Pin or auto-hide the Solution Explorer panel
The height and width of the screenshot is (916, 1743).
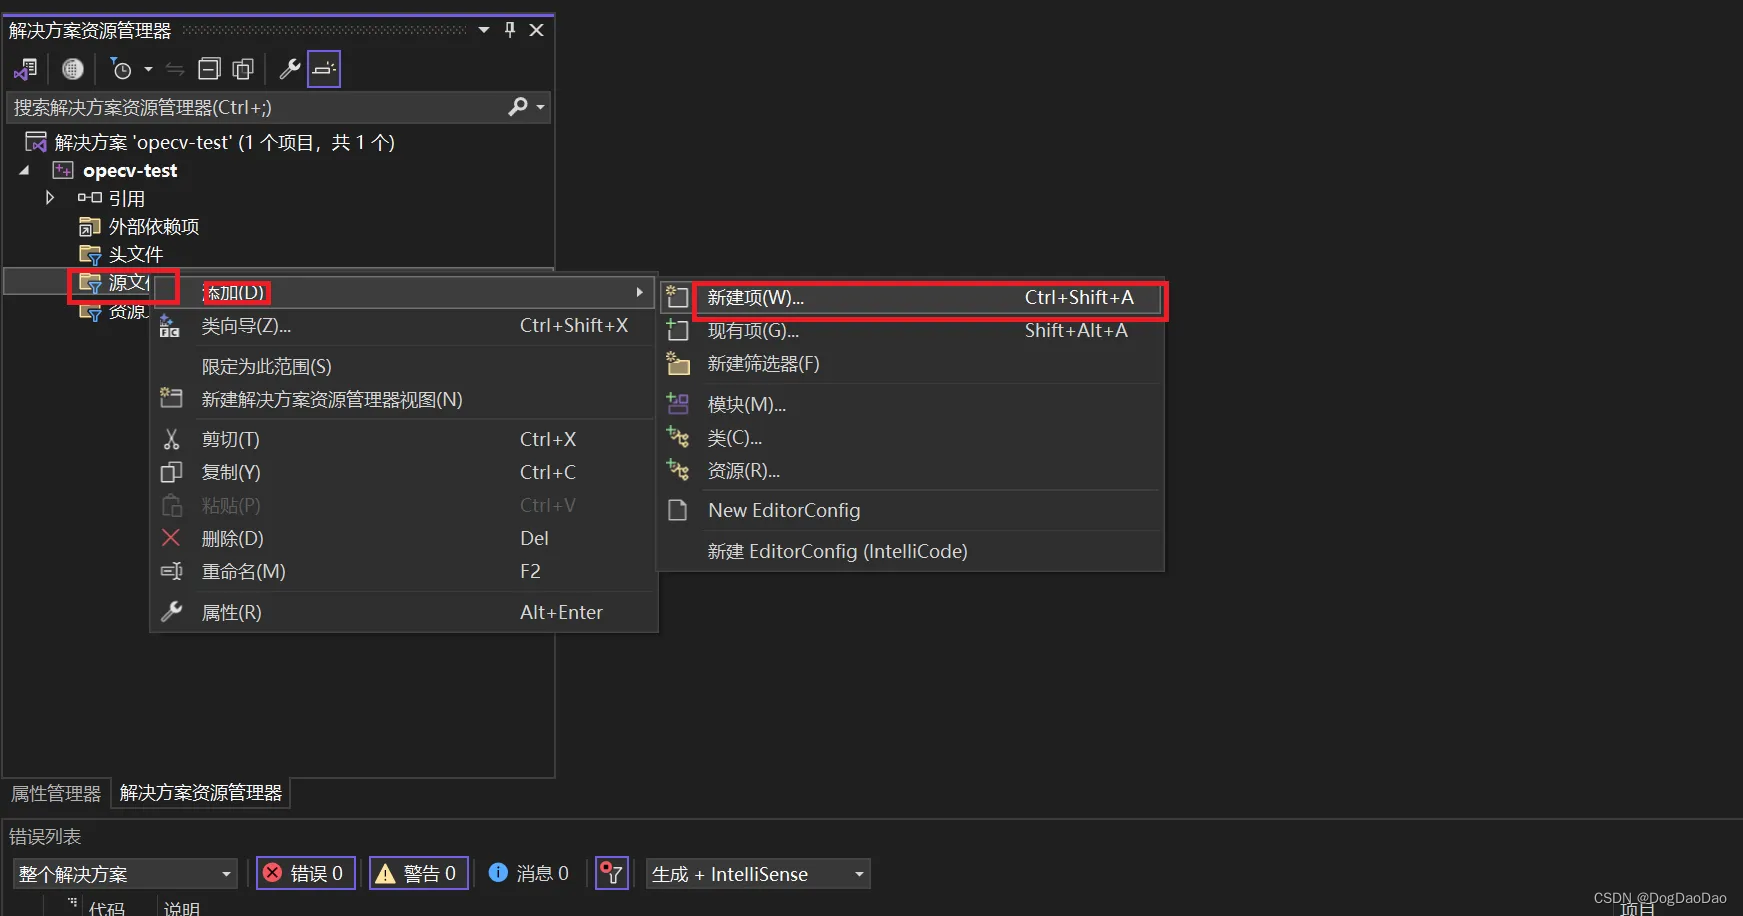click(x=510, y=30)
